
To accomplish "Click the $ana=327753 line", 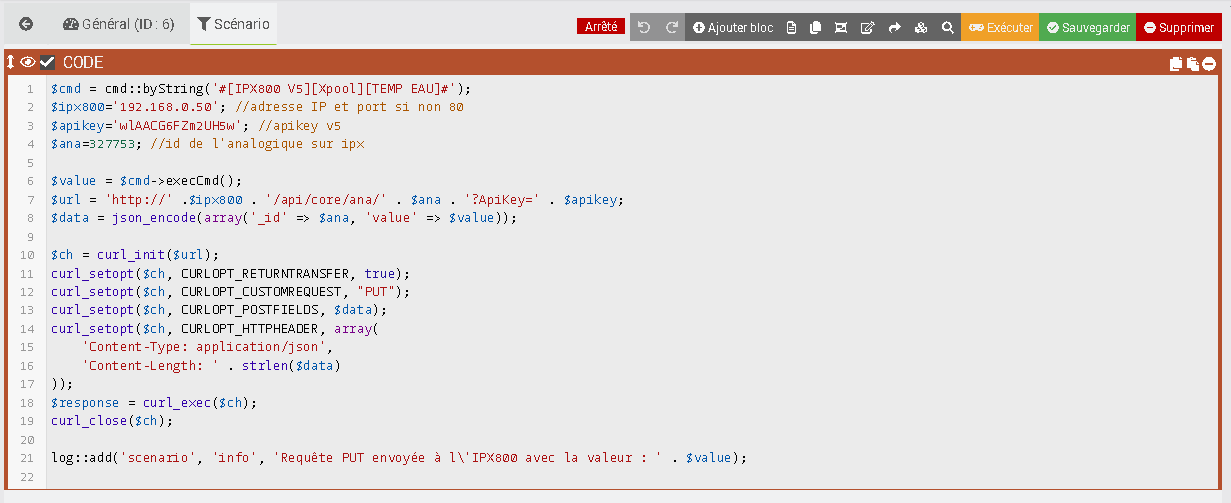I will [x=208, y=144].
